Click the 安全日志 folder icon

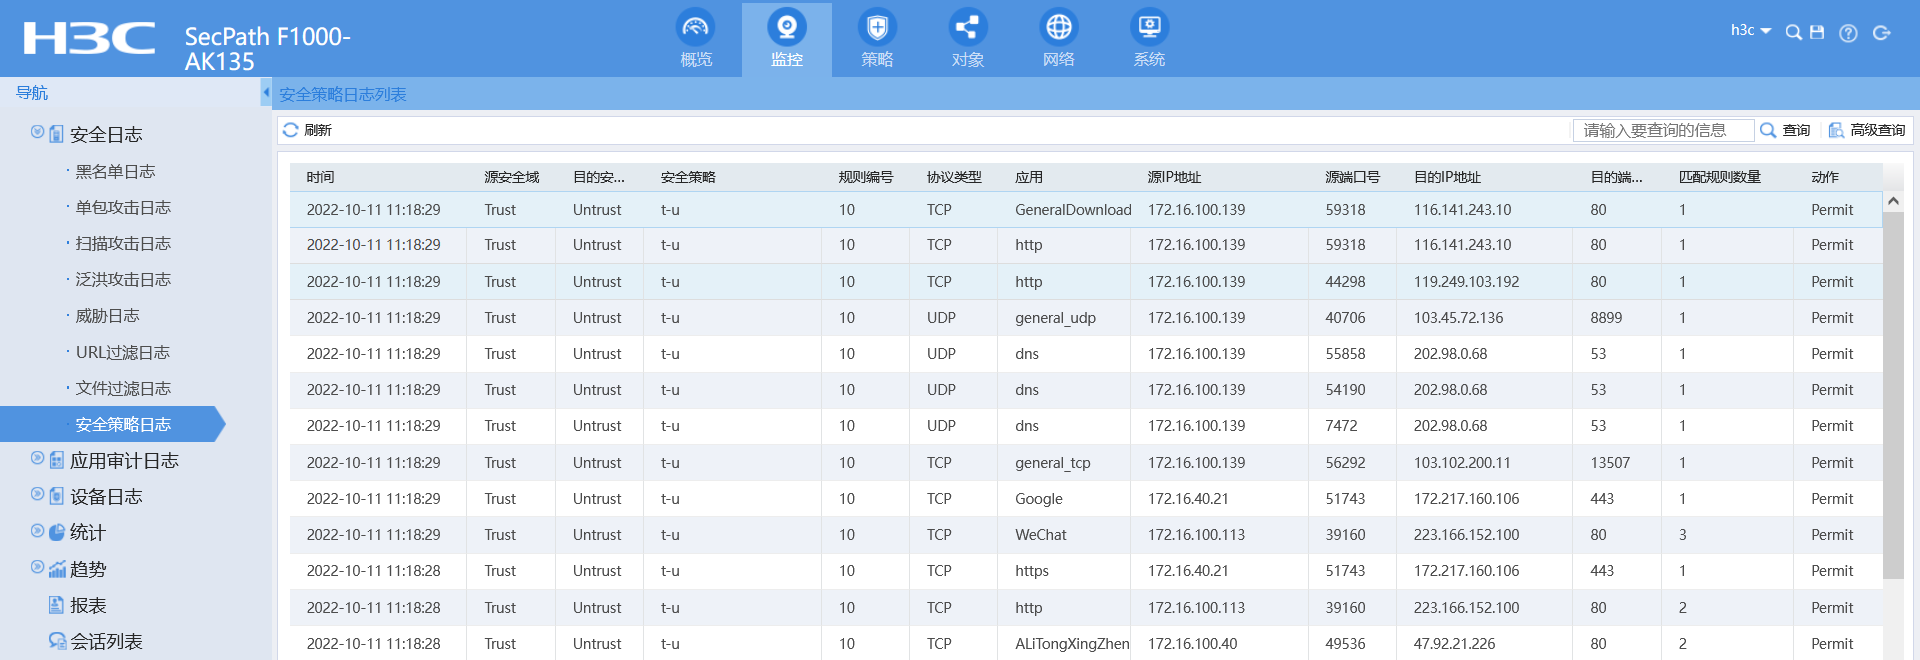[x=56, y=134]
